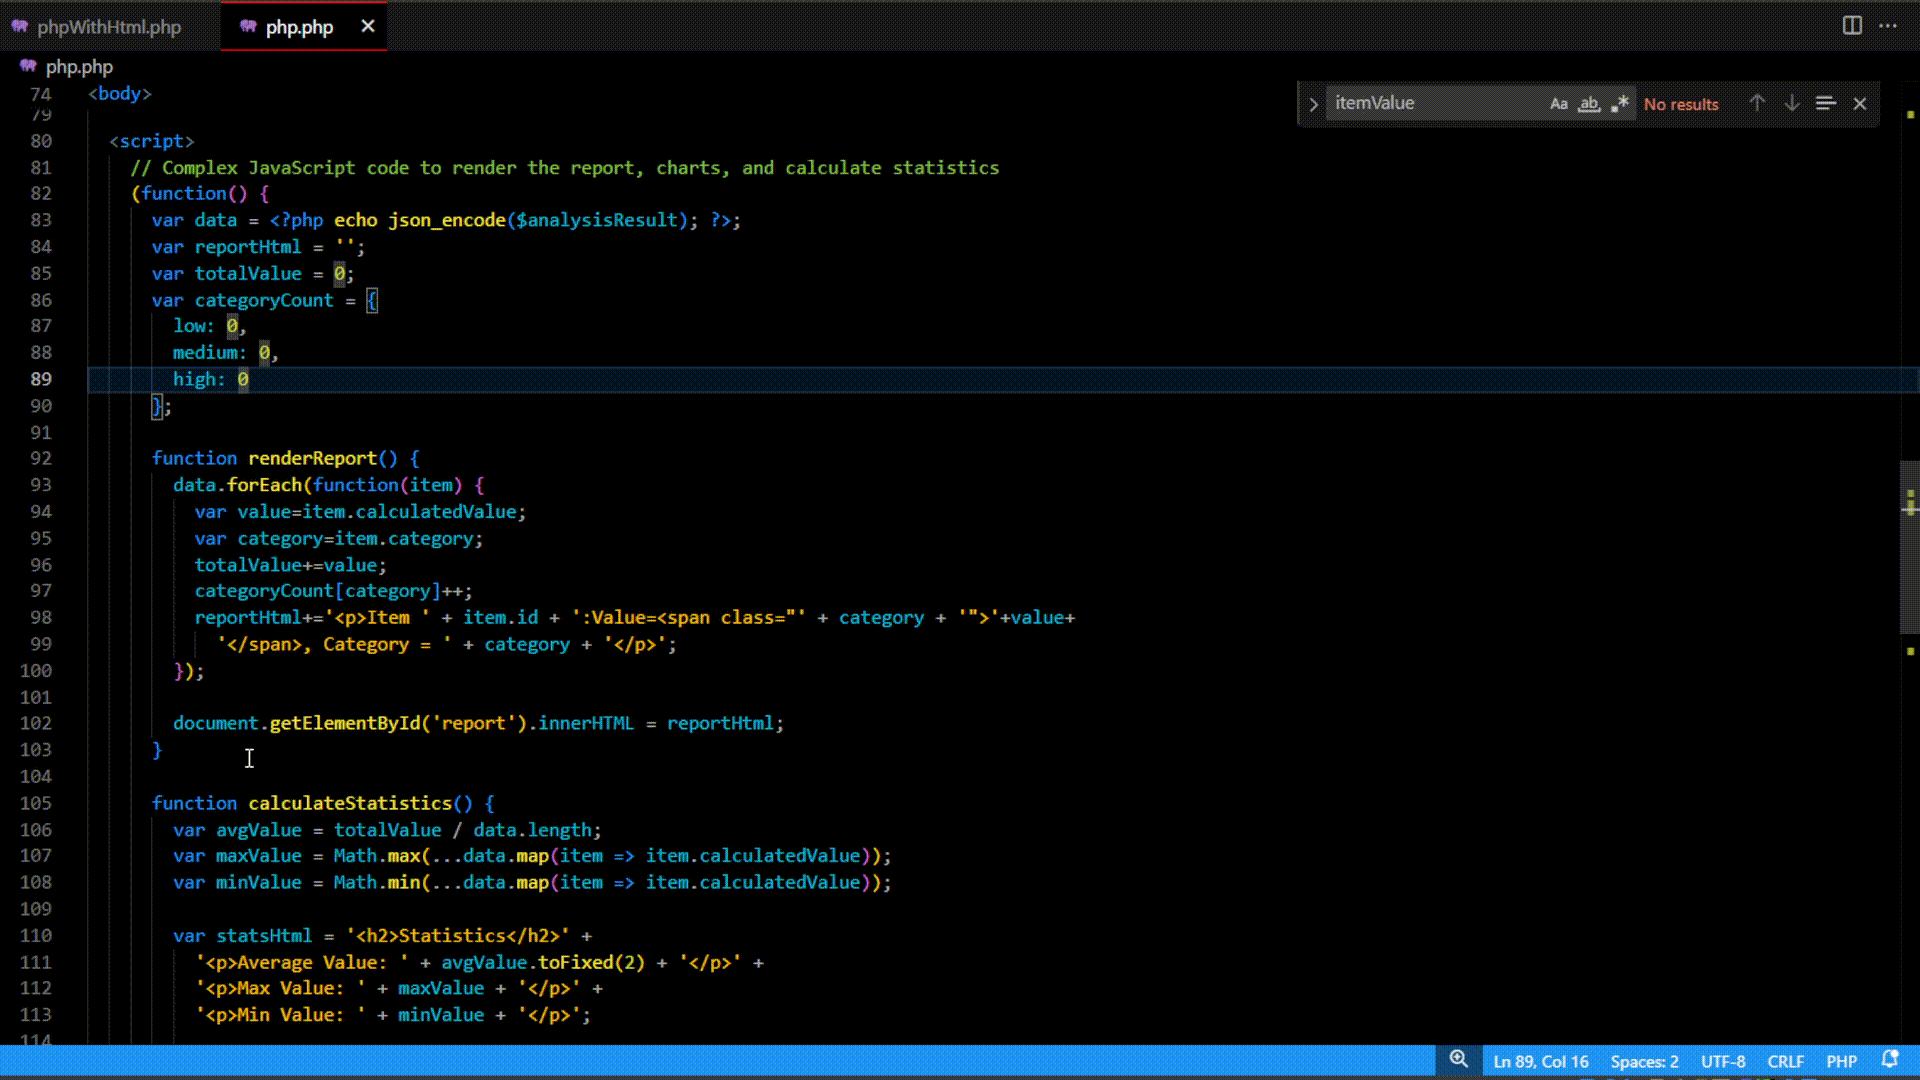Switch to phpWithHtml.php tab
Viewport: 1920px width, 1080px height.
108,27
